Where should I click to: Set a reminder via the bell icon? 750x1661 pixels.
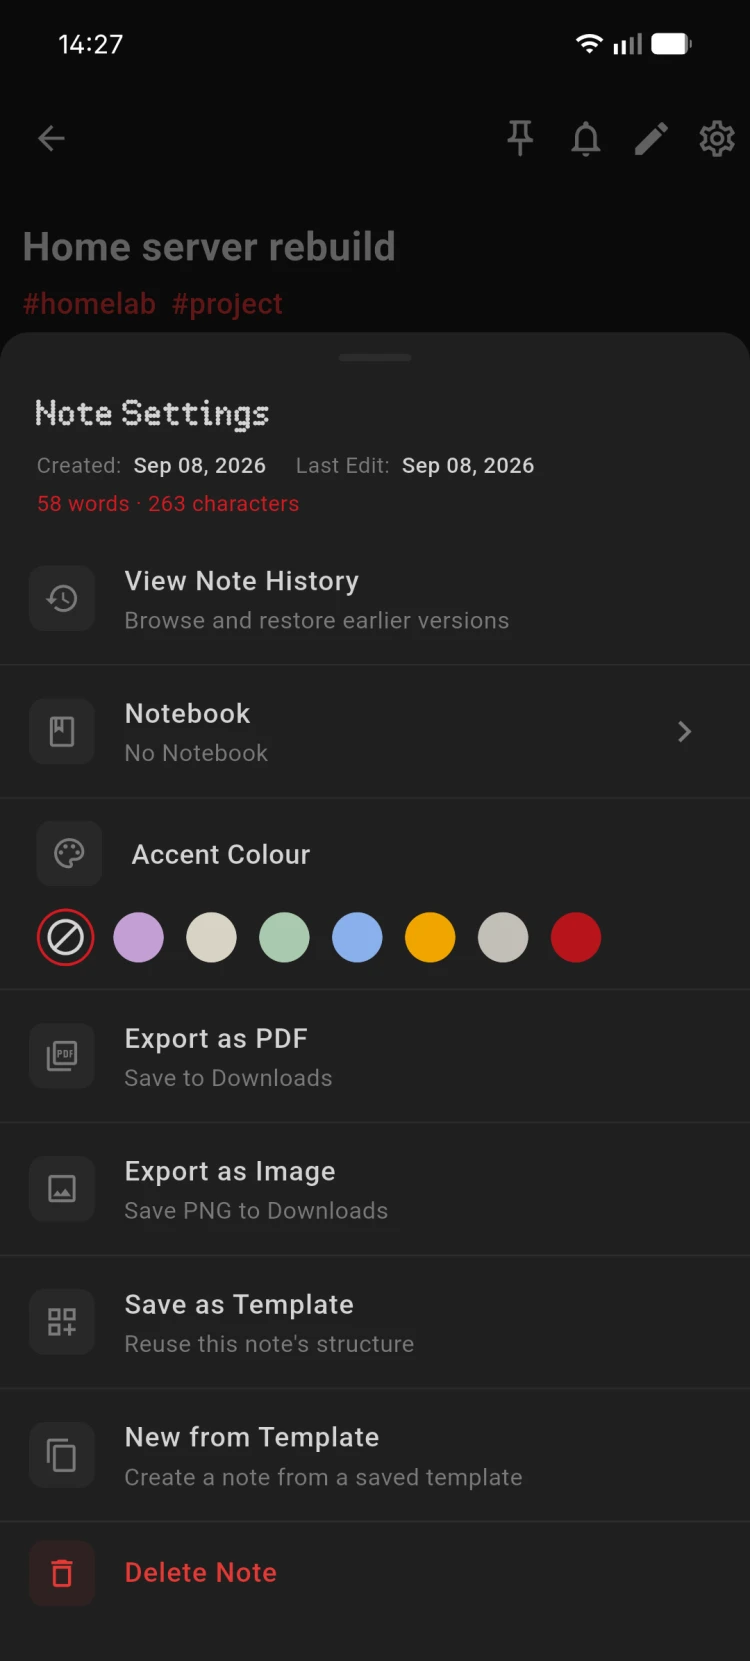586,139
